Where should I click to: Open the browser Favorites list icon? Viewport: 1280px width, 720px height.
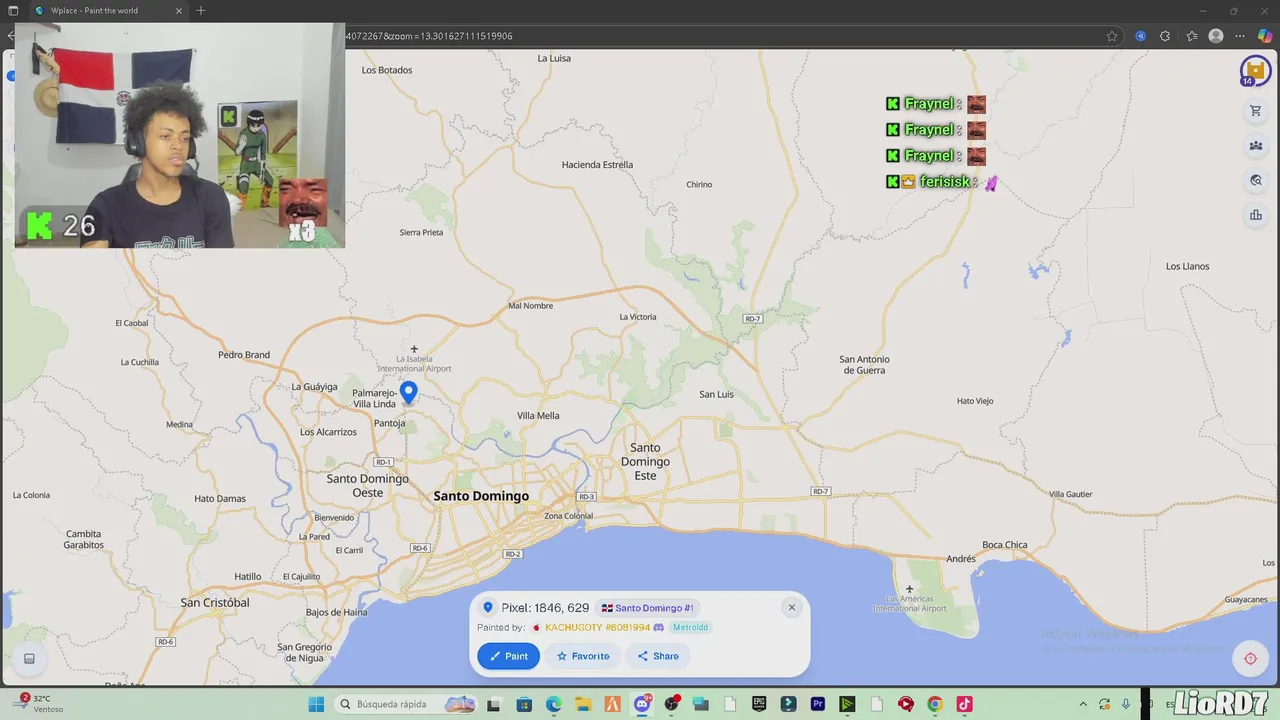pyautogui.click(x=1191, y=36)
